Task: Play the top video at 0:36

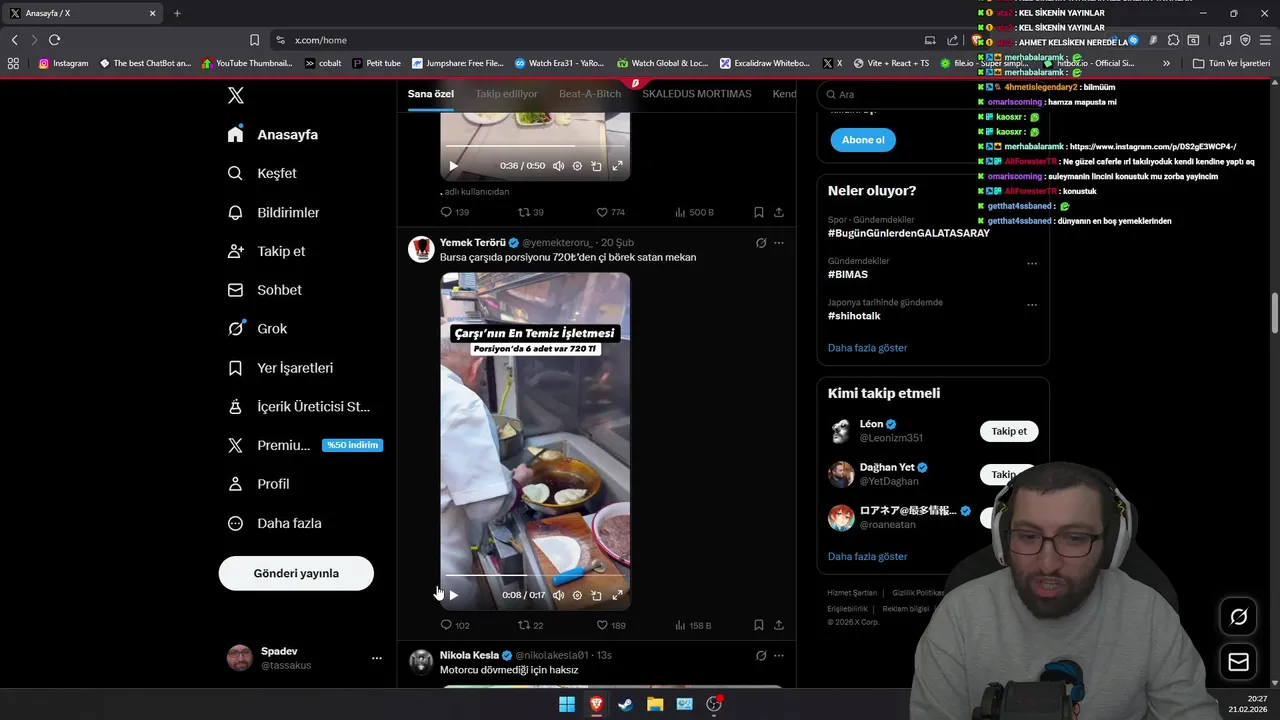Action: click(x=453, y=166)
